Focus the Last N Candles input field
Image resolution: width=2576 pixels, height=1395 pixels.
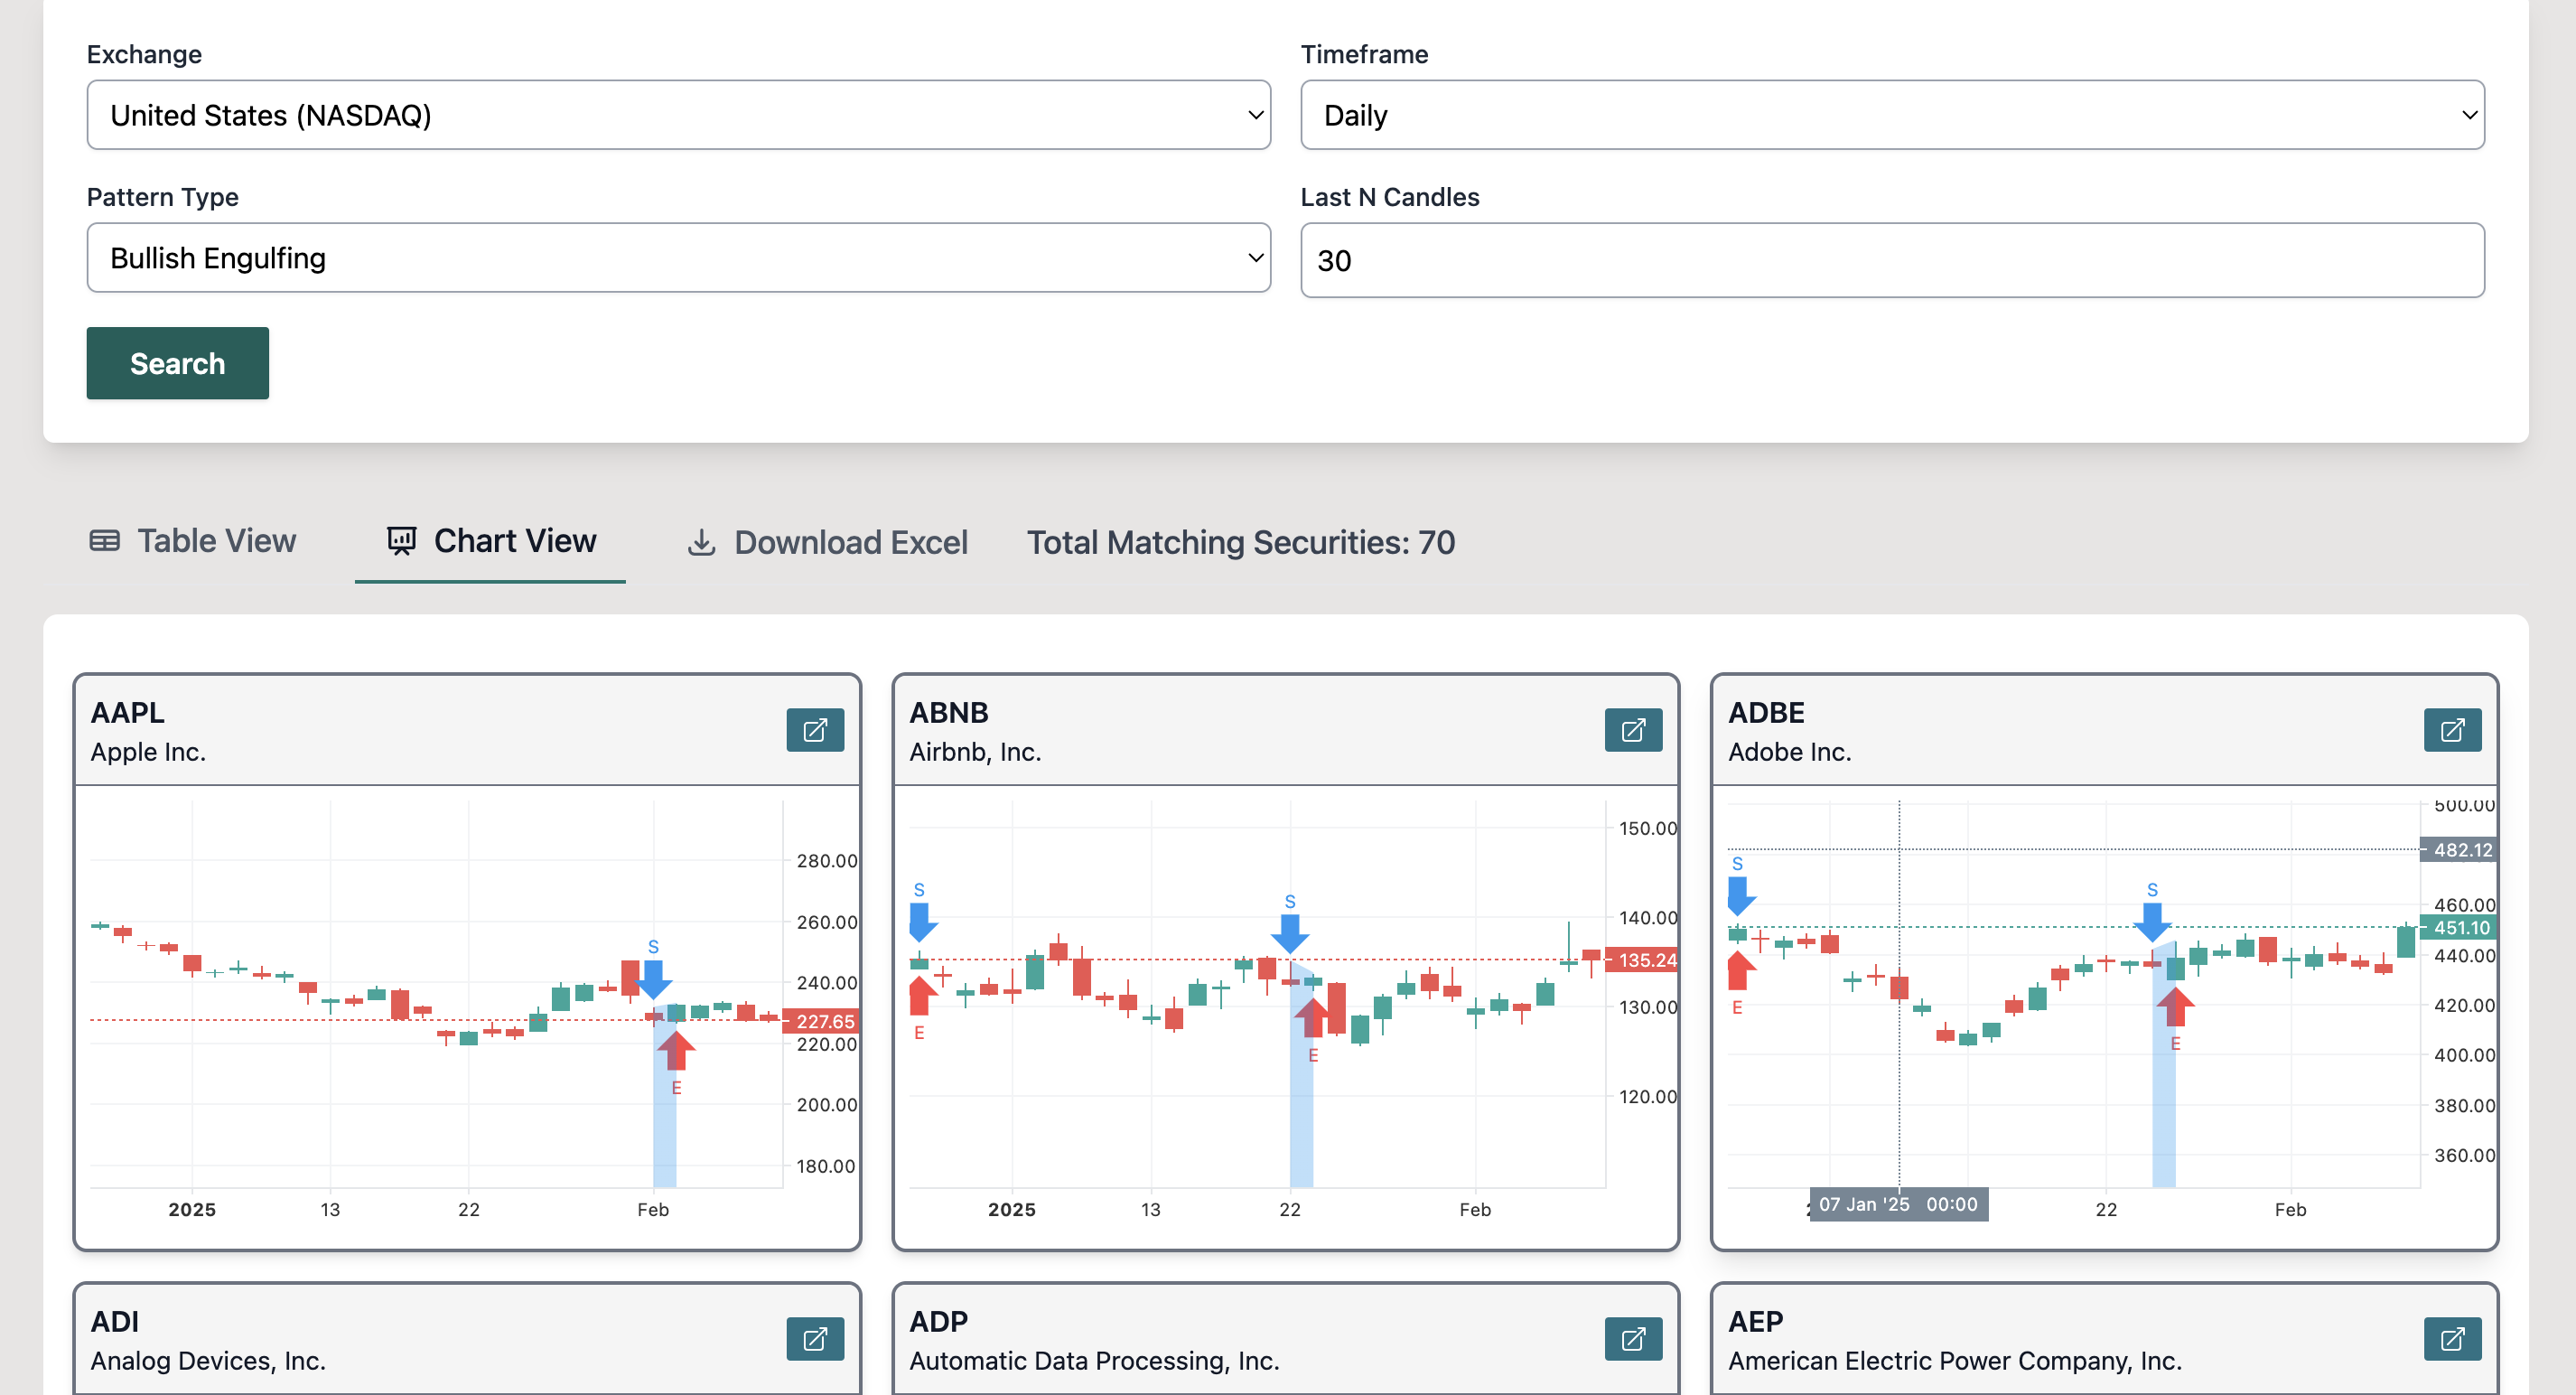pyautogui.click(x=1892, y=260)
